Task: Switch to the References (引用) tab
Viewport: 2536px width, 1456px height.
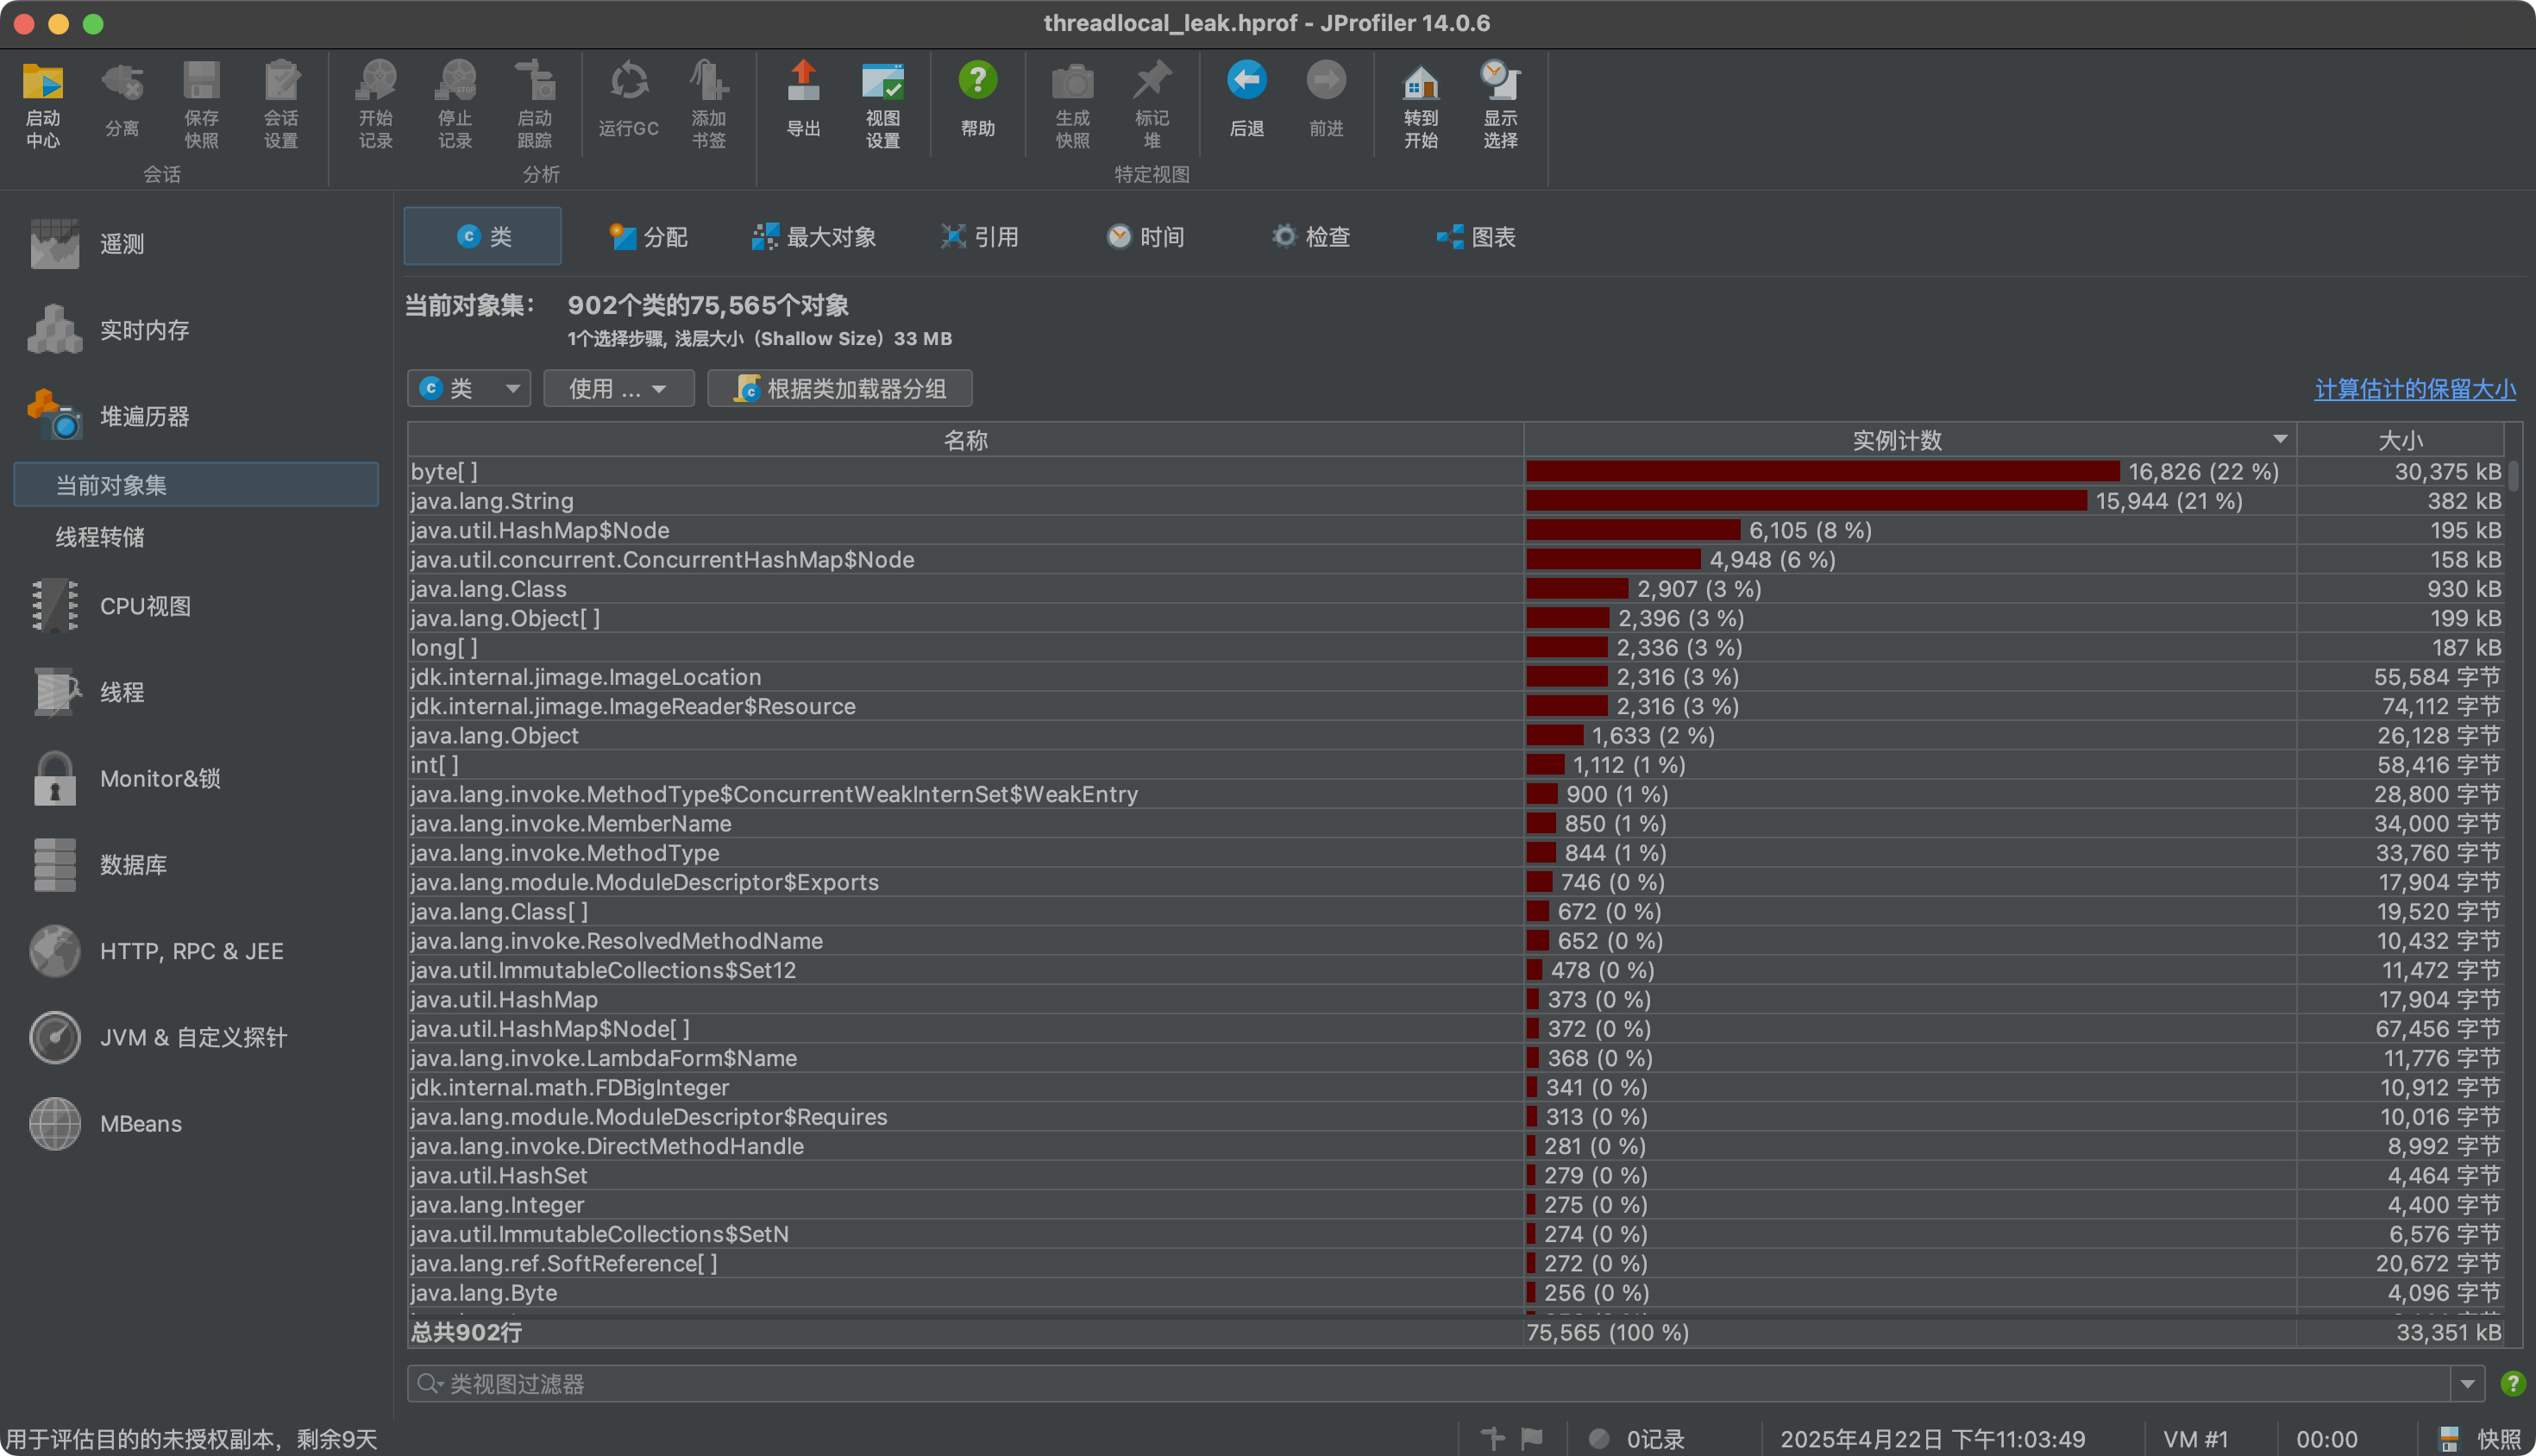Action: [979, 237]
